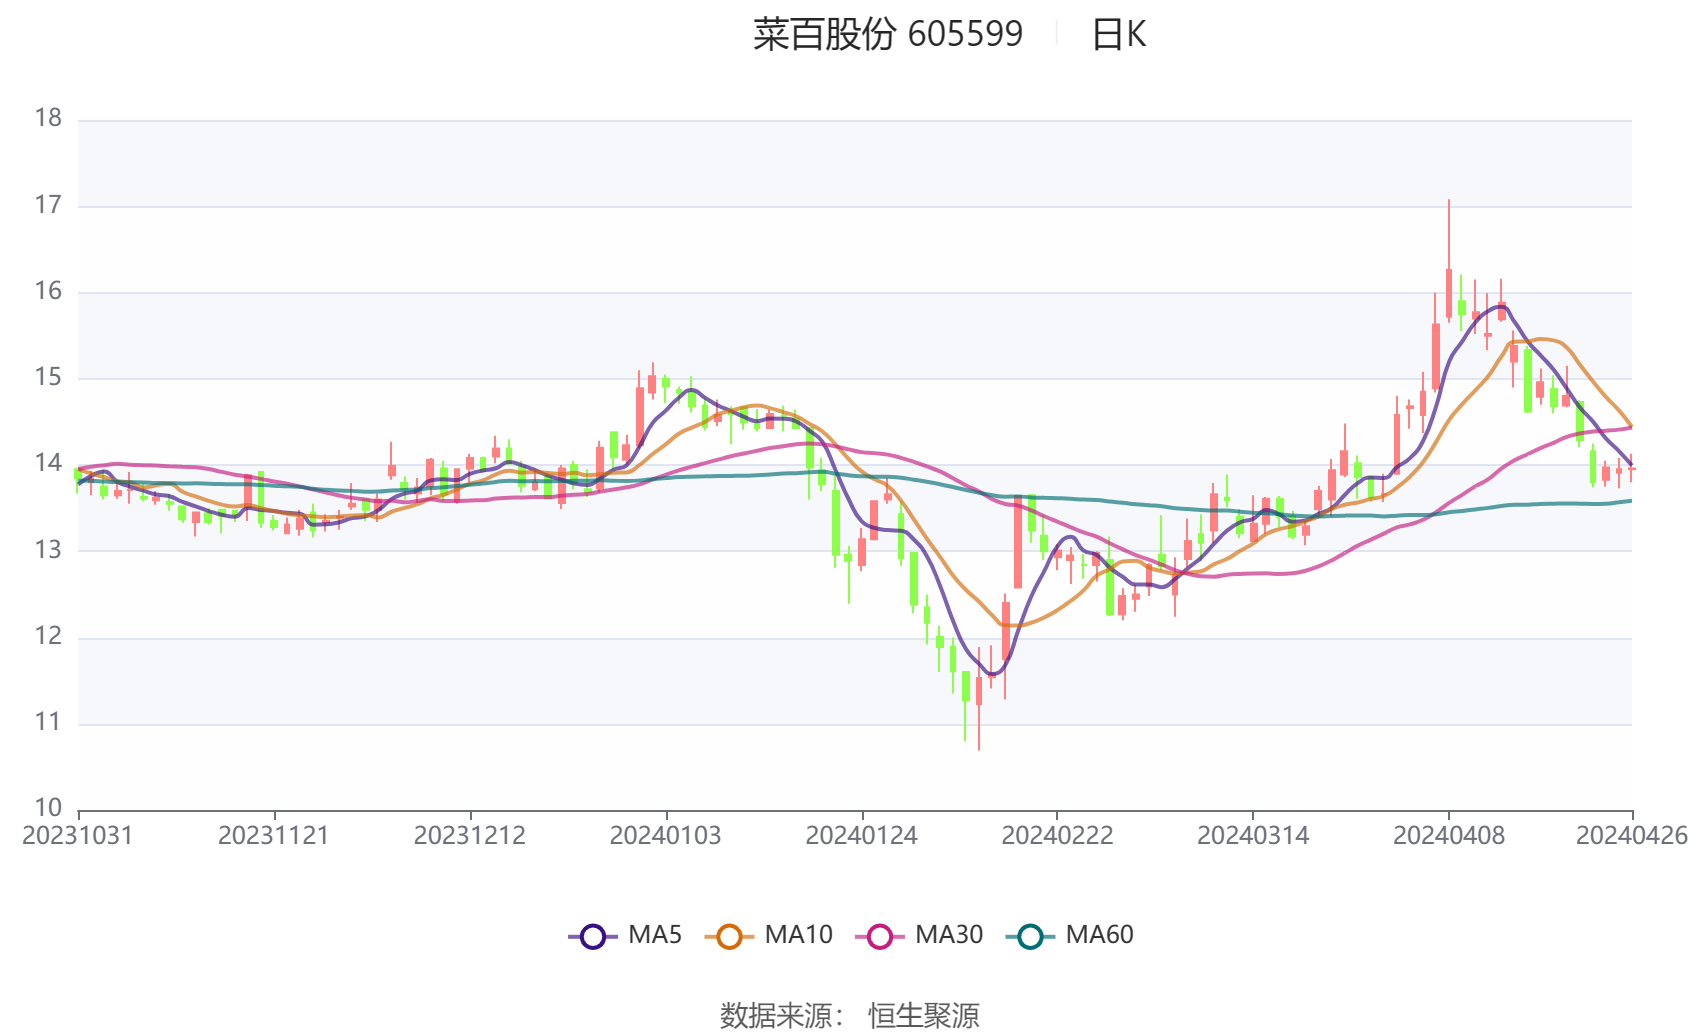Toggle the MA5 series via its text label
Viewport: 1700px width, 1034px height.
[655, 935]
